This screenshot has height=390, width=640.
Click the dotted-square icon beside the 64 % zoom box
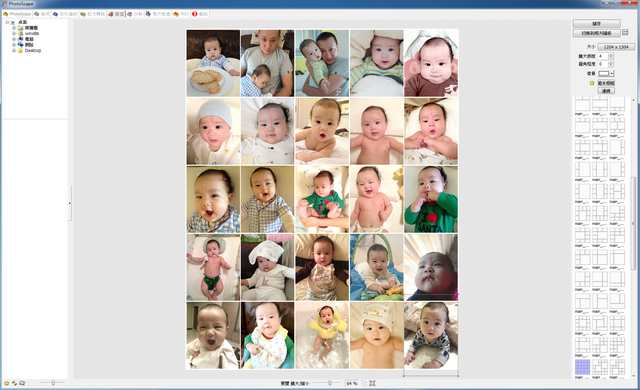364,383
